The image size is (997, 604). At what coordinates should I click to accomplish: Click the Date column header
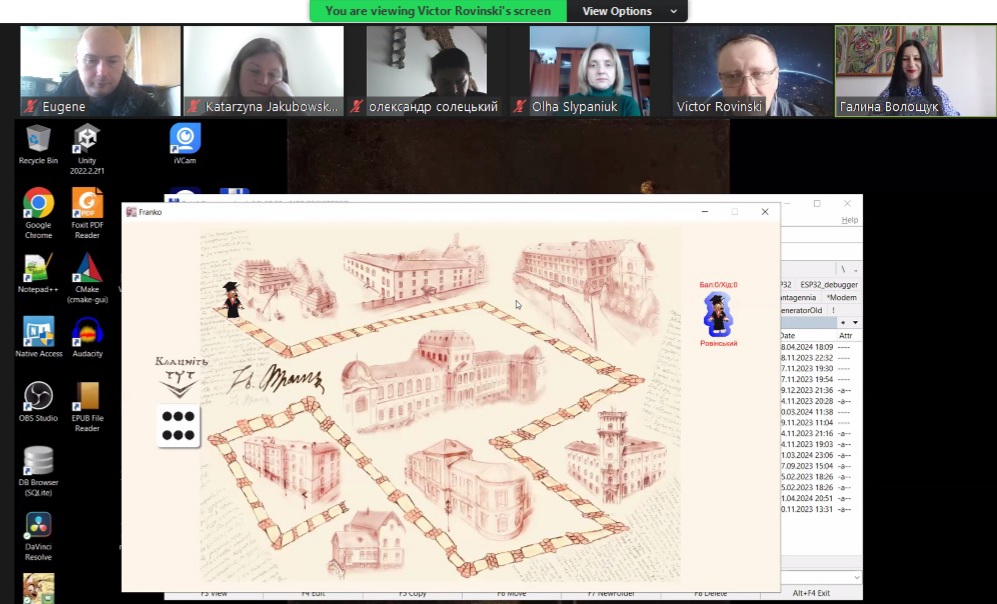[x=788, y=336]
